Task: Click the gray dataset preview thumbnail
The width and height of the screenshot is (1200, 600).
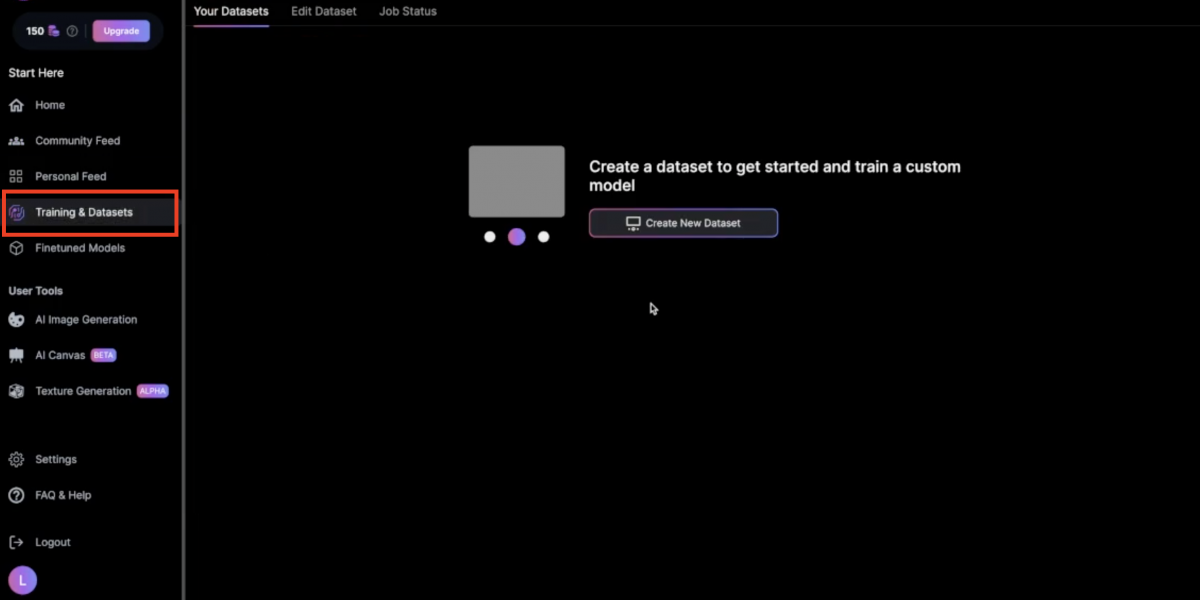Action: pos(517,181)
